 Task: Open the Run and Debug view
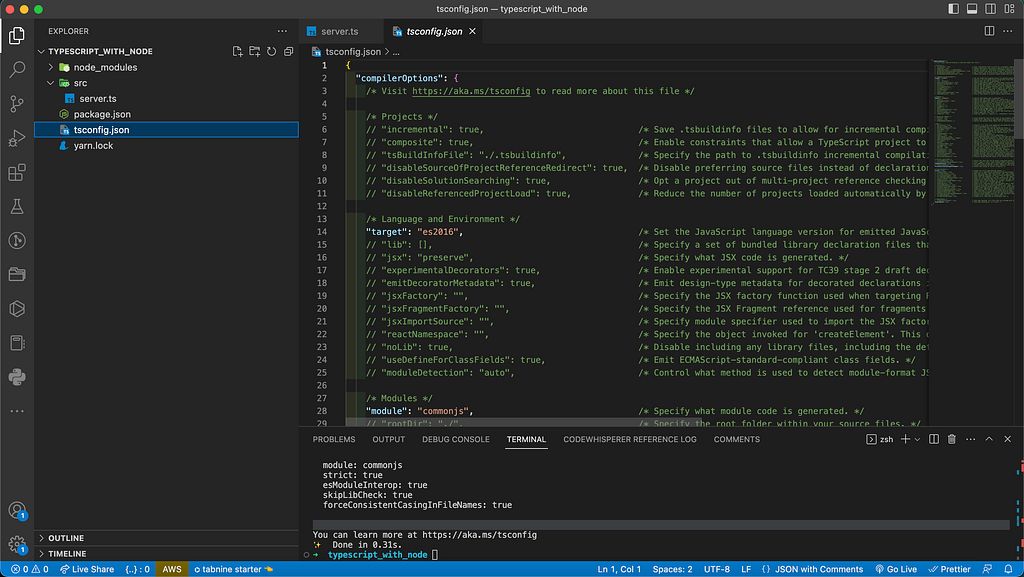coord(17,138)
